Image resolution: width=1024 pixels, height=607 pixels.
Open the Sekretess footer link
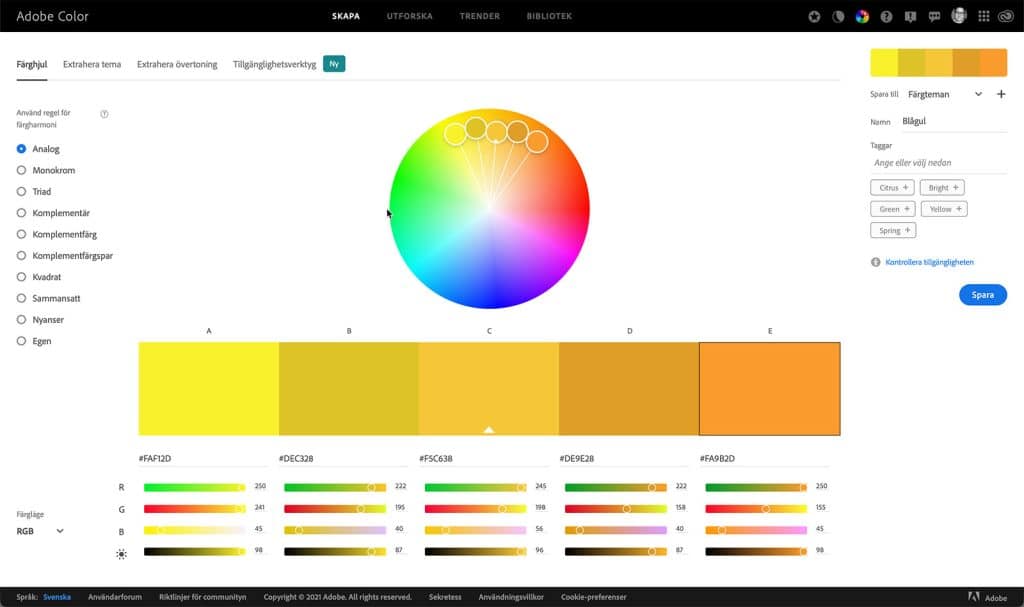[x=445, y=597]
